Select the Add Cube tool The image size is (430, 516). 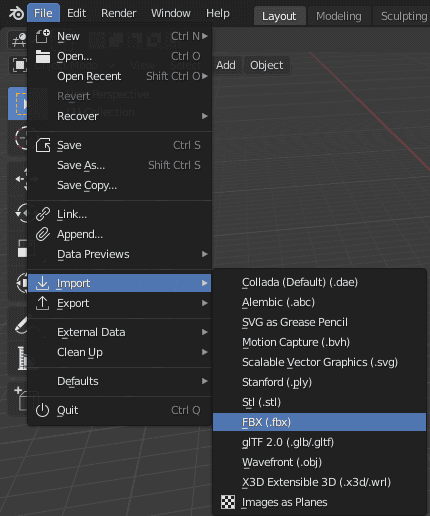[18, 399]
